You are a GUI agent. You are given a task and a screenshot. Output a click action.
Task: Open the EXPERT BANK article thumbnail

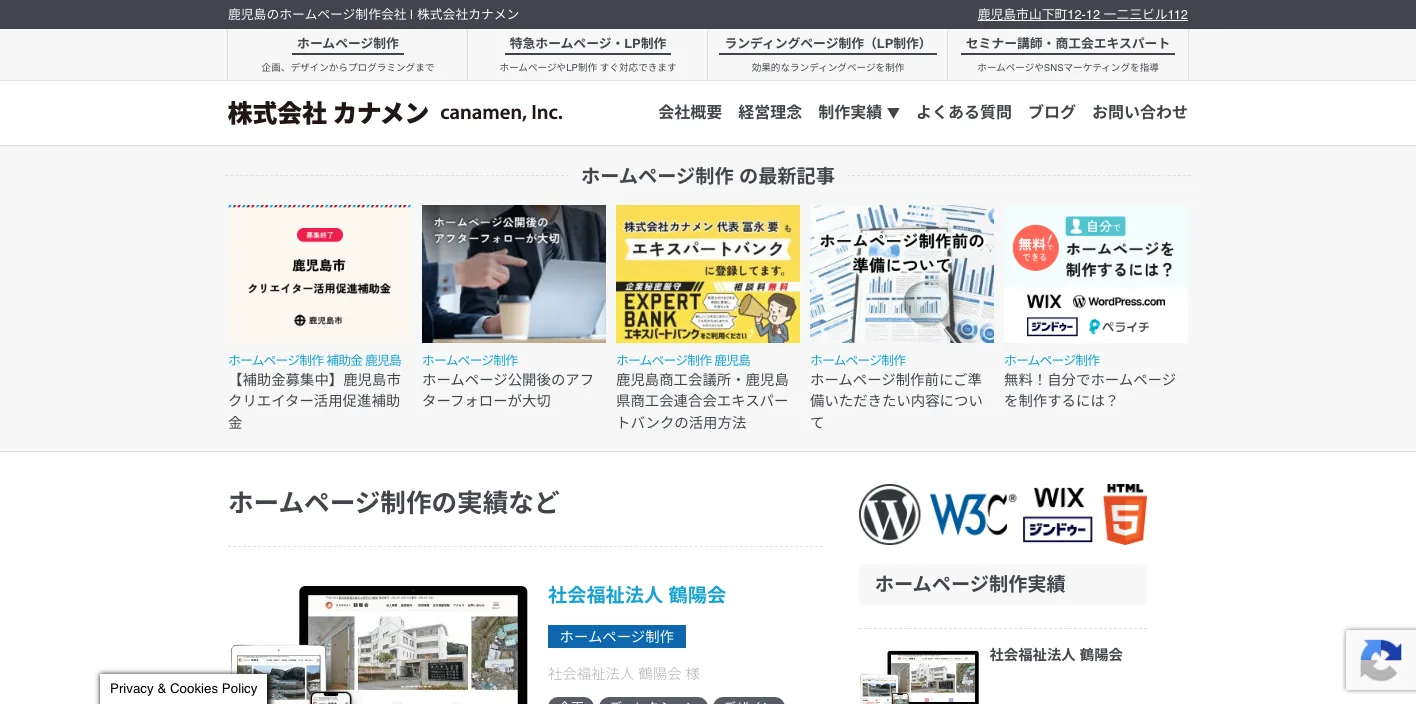tap(708, 274)
